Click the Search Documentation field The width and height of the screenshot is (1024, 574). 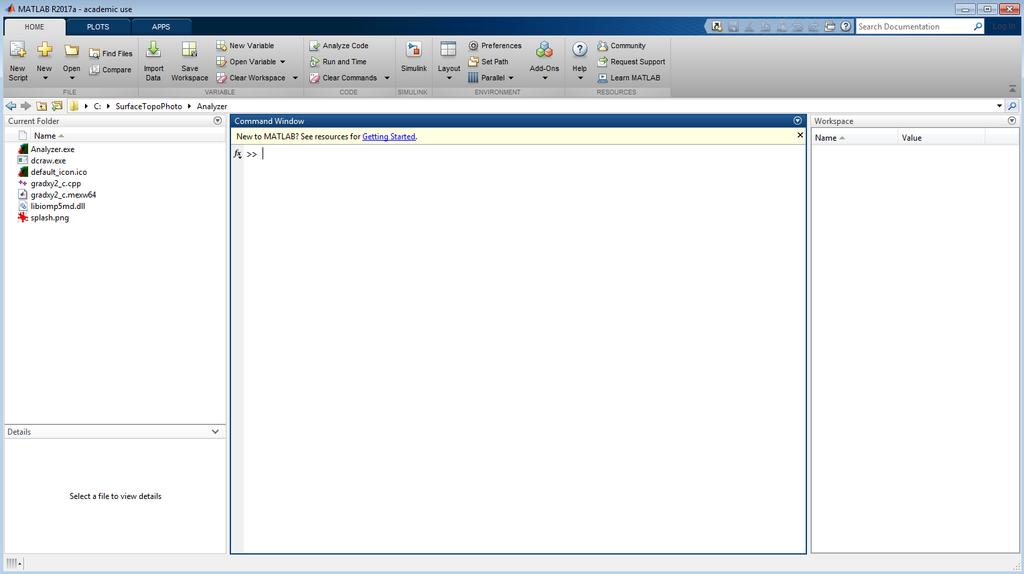click(913, 27)
